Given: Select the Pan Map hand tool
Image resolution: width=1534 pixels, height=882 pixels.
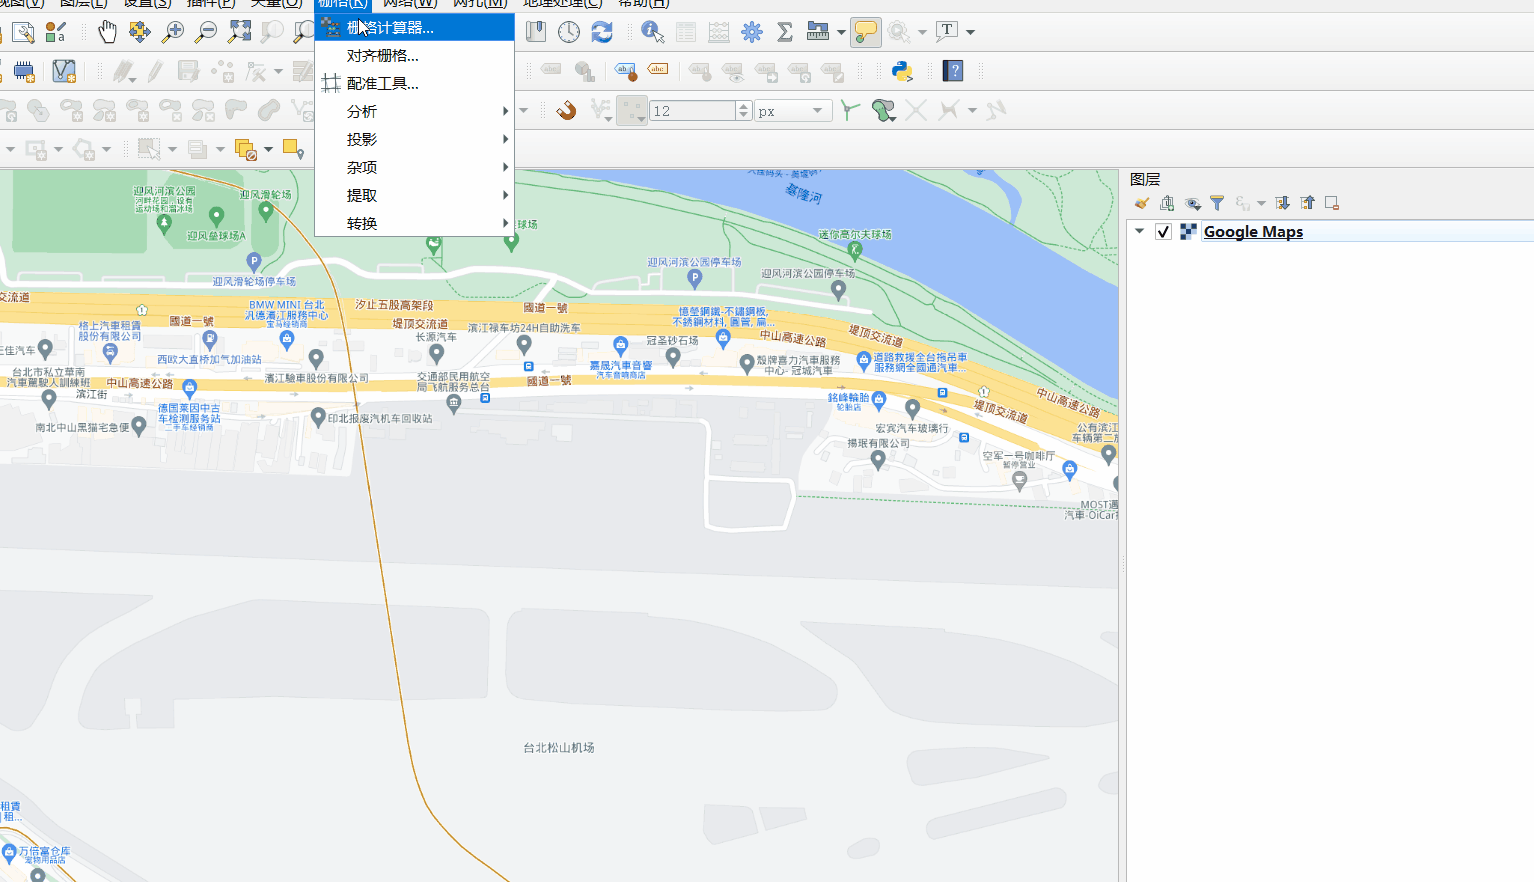Looking at the screenshot, I should click(x=107, y=32).
